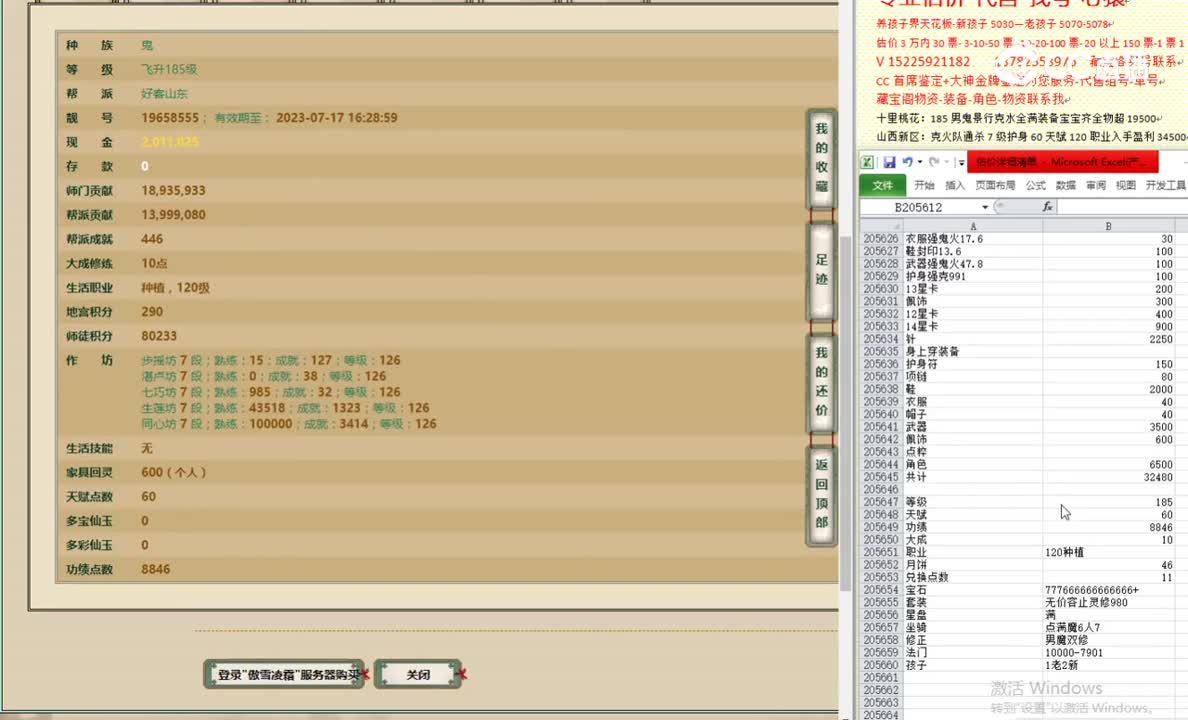The height and width of the screenshot is (720, 1188).
Task: Click cell with text 男魔双修
Action: pyautogui.click(x=1108, y=640)
